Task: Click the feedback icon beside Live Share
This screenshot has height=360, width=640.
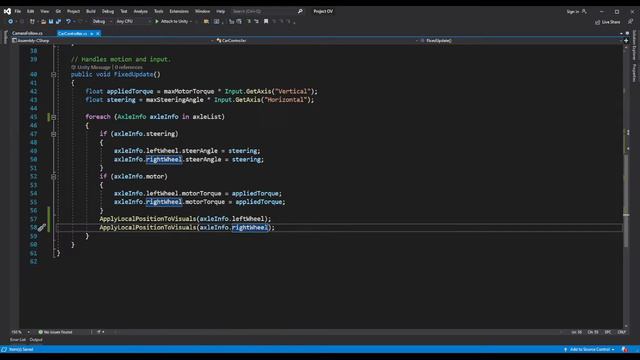Action: [x=631, y=22]
